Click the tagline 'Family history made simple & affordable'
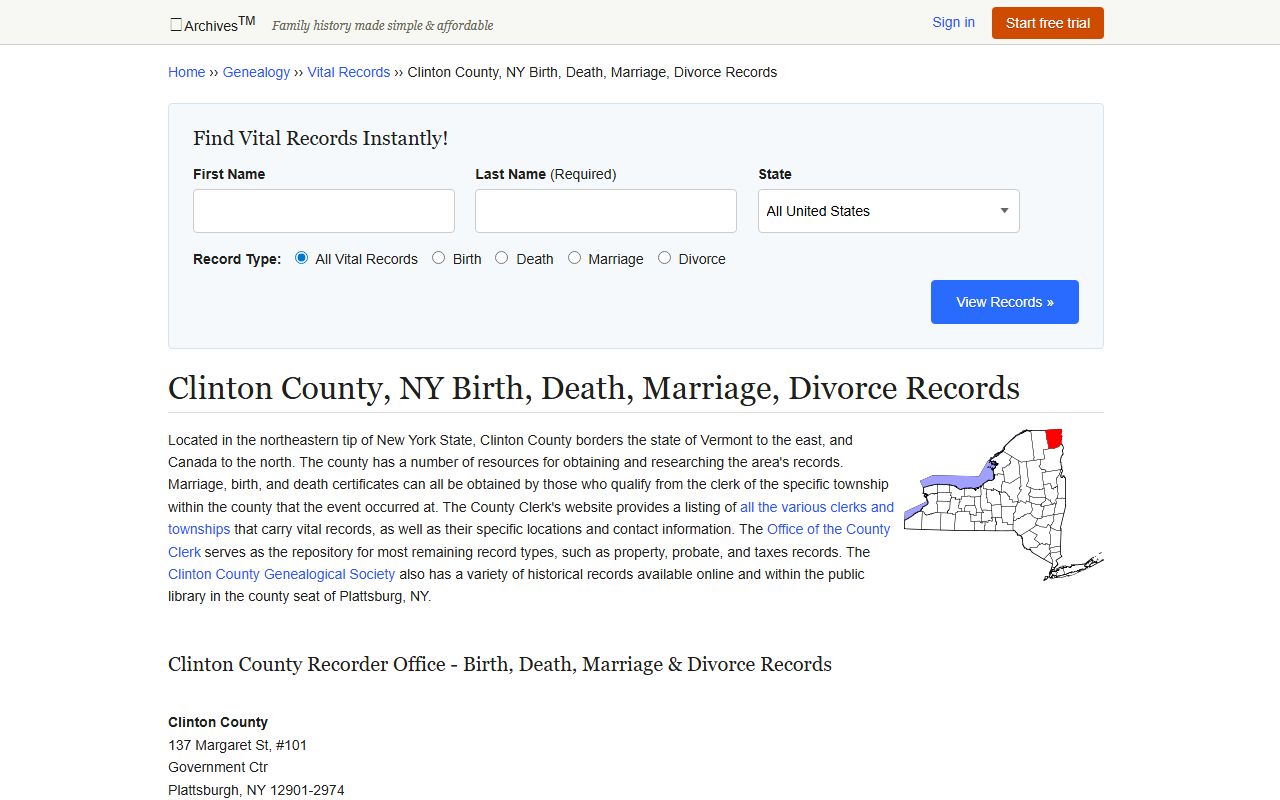The height and width of the screenshot is (800, 1280). point(383,25)
